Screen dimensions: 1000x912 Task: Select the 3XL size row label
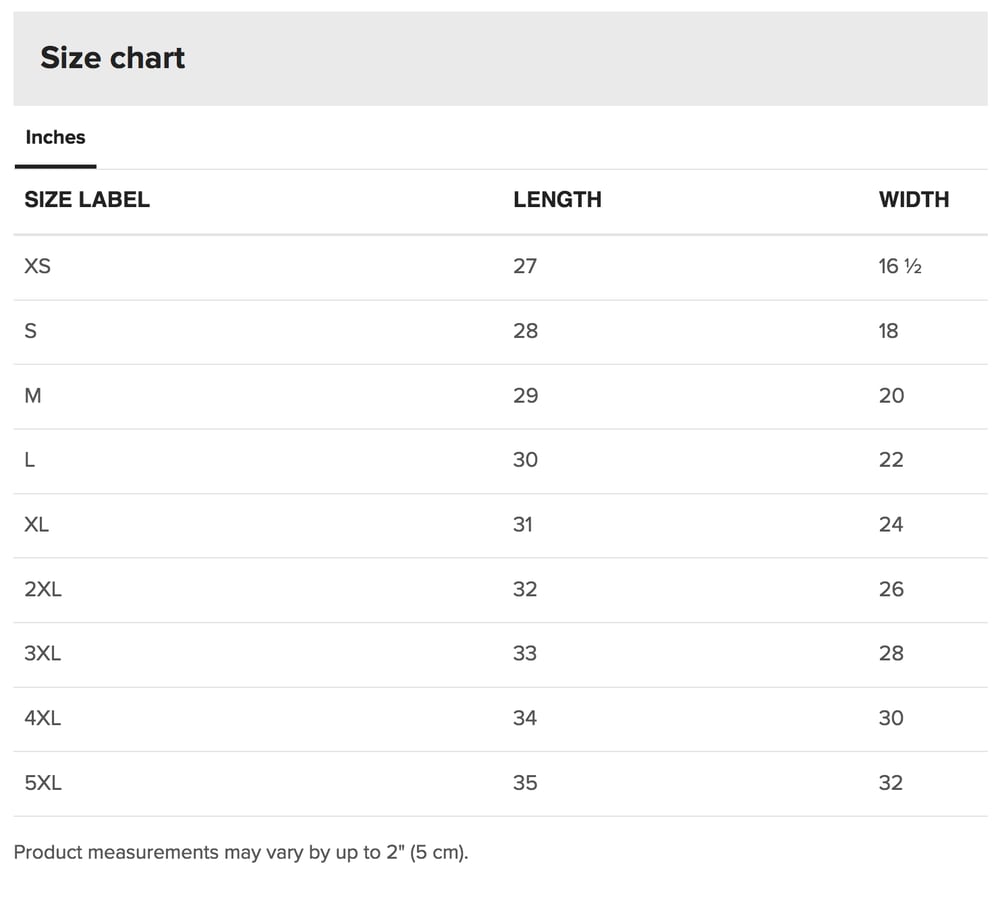click(x=43, y=654)
